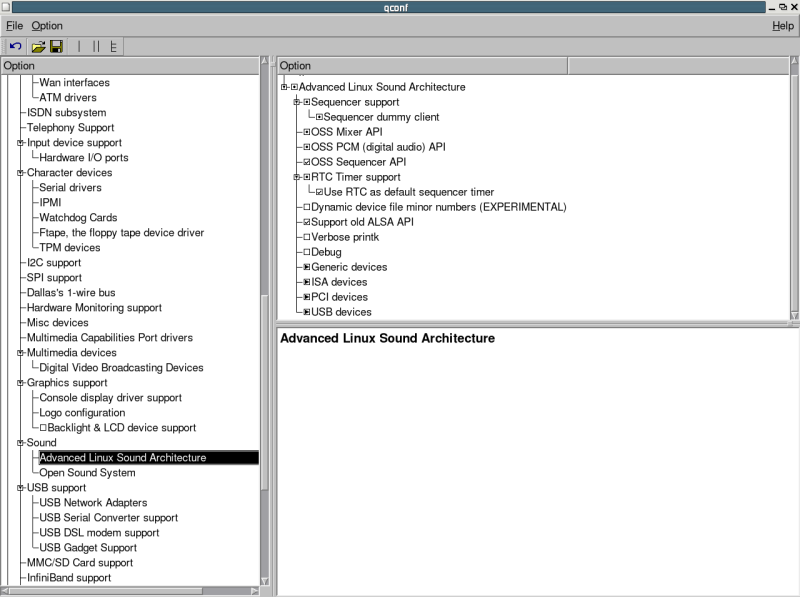Open ISA devices submenu arrow
This screenshot has height=597, width=800.
point(307,282)
